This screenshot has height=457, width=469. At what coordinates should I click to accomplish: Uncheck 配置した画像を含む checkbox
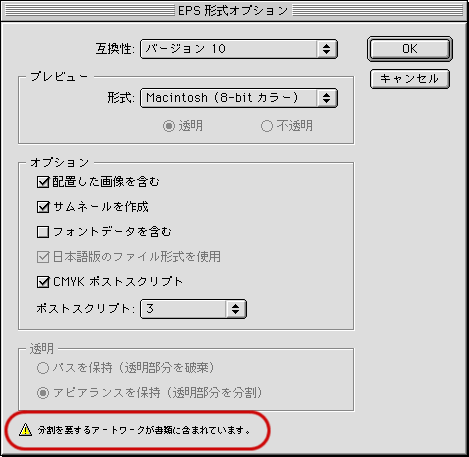(x=43, y=182)
